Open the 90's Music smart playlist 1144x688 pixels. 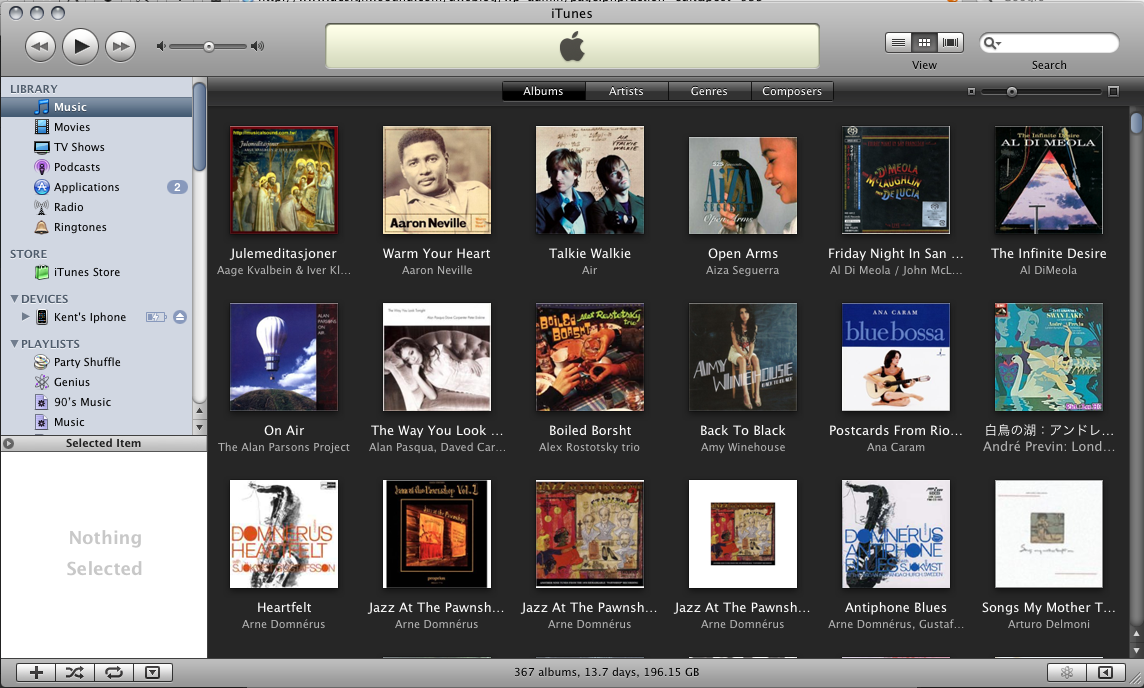pyautogui.click(x=96, y=402)
